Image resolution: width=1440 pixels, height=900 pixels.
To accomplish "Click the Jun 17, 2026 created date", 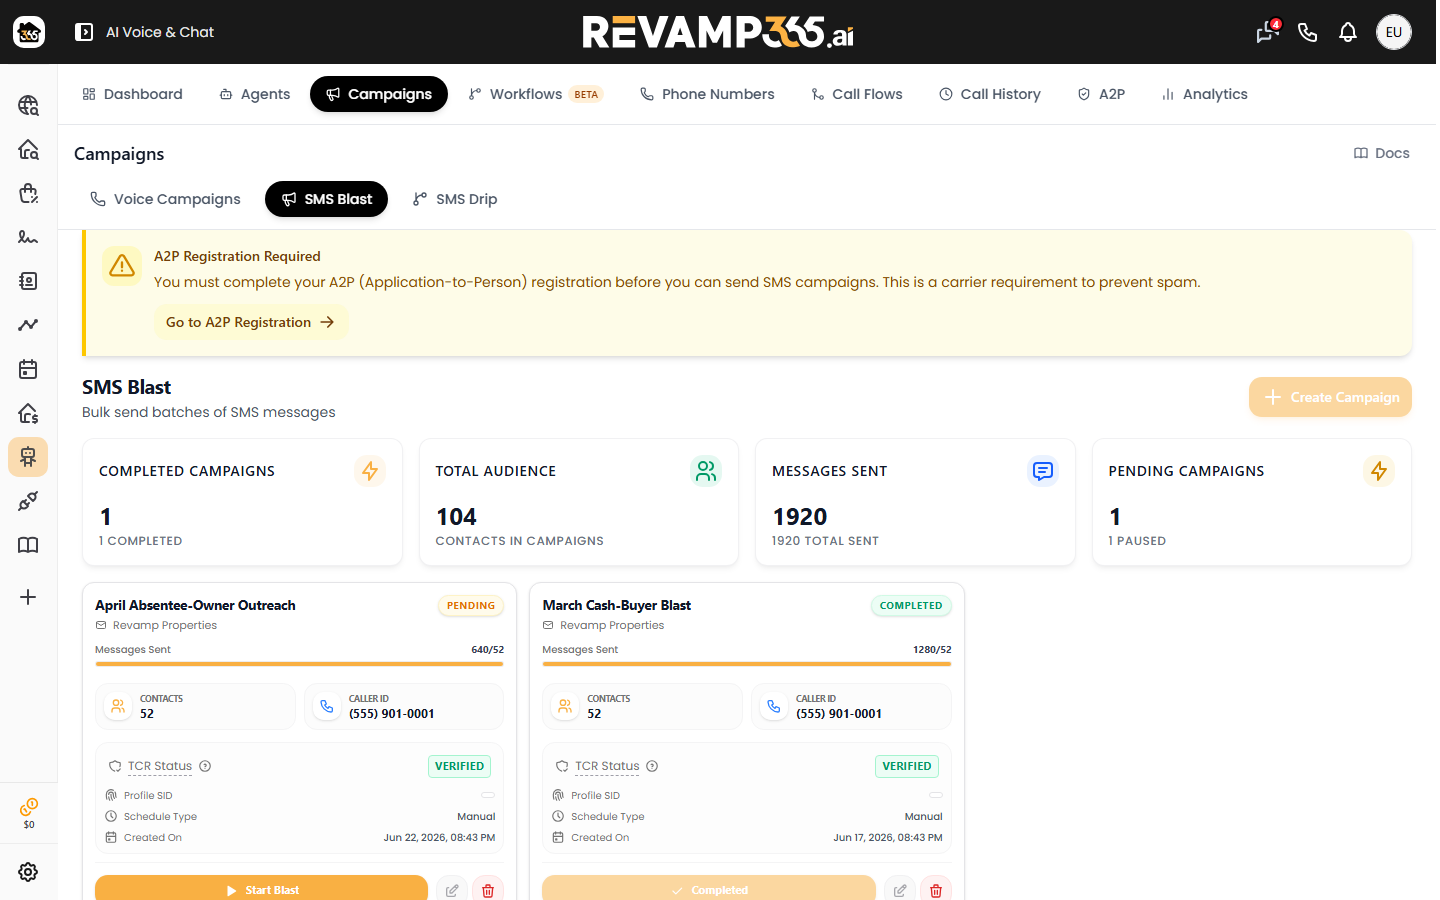I will click(888, 838).
